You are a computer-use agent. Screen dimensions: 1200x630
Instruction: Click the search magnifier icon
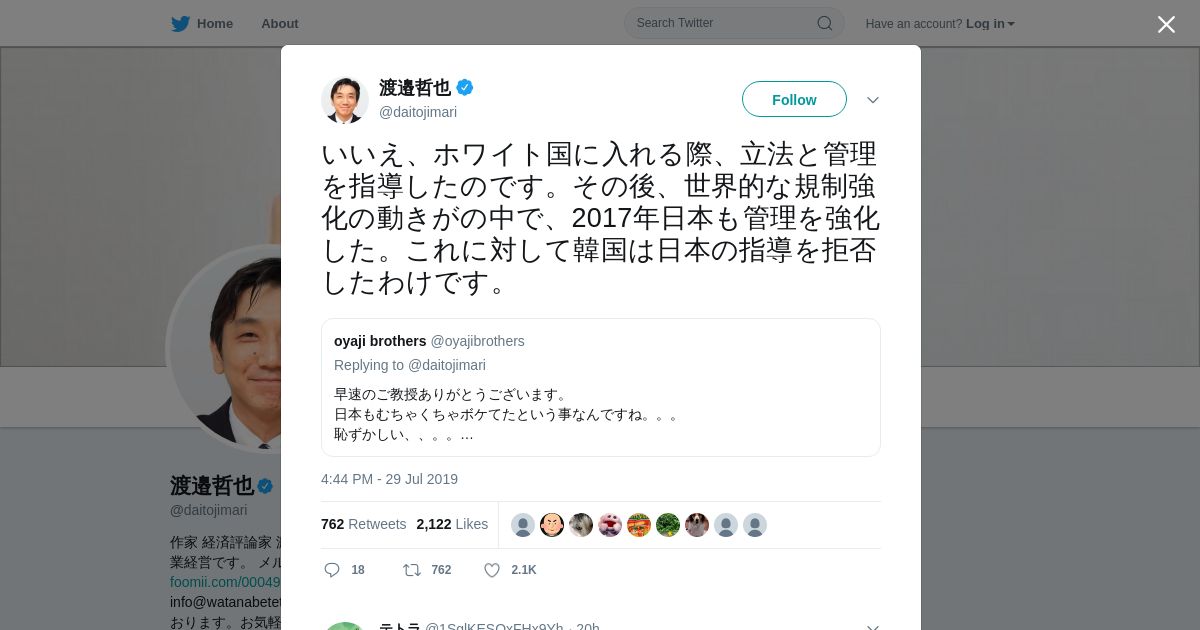pyautogui.click(x=825, y=23)
